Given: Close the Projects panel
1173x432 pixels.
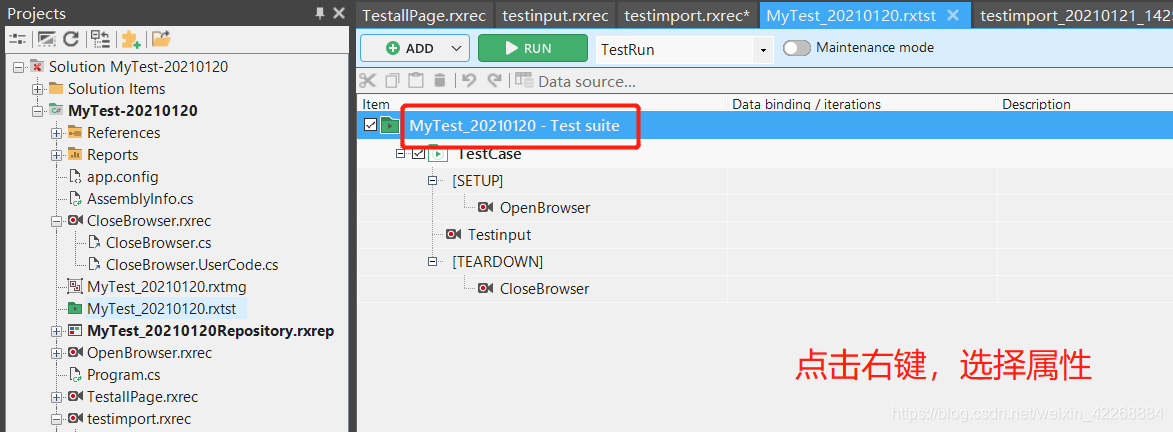Looking at the screenshot, I should (339, 13).
